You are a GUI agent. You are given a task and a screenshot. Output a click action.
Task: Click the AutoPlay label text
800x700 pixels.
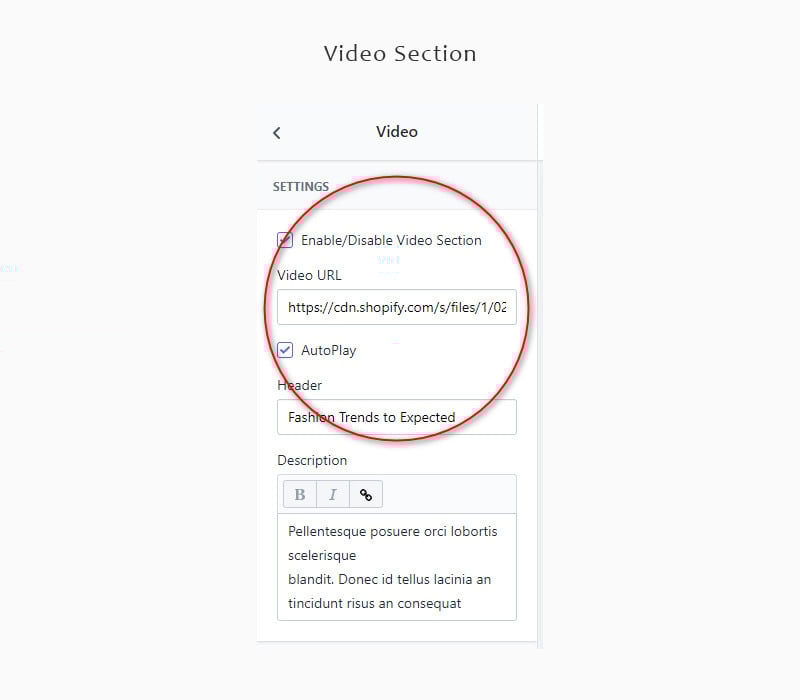pos(329,351)
